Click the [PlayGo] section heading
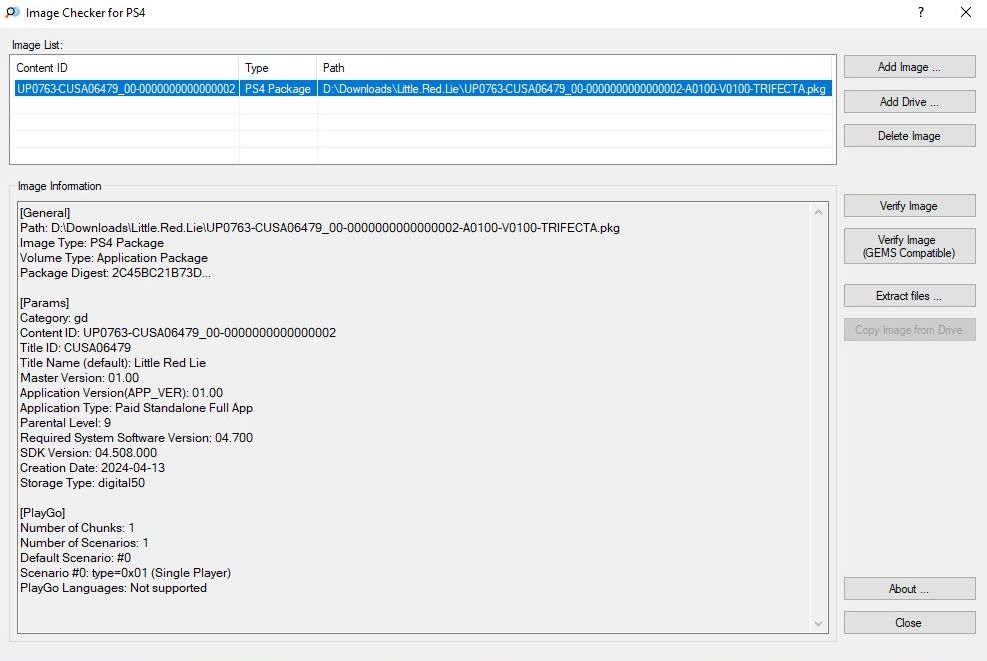The image size is (987, 661). pos(42,513)
